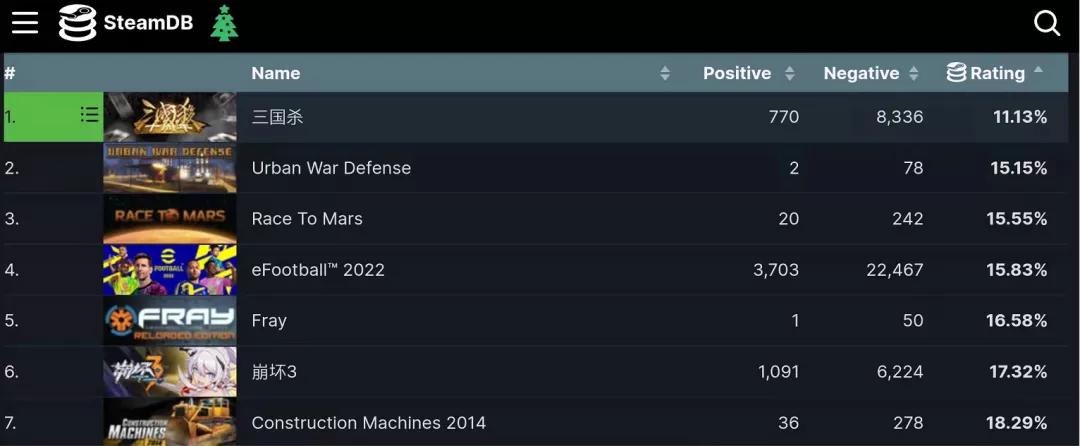Open the search magnifier icon
The width and height of the screenshot is (1080, 446).
[x=1046, y=23]
